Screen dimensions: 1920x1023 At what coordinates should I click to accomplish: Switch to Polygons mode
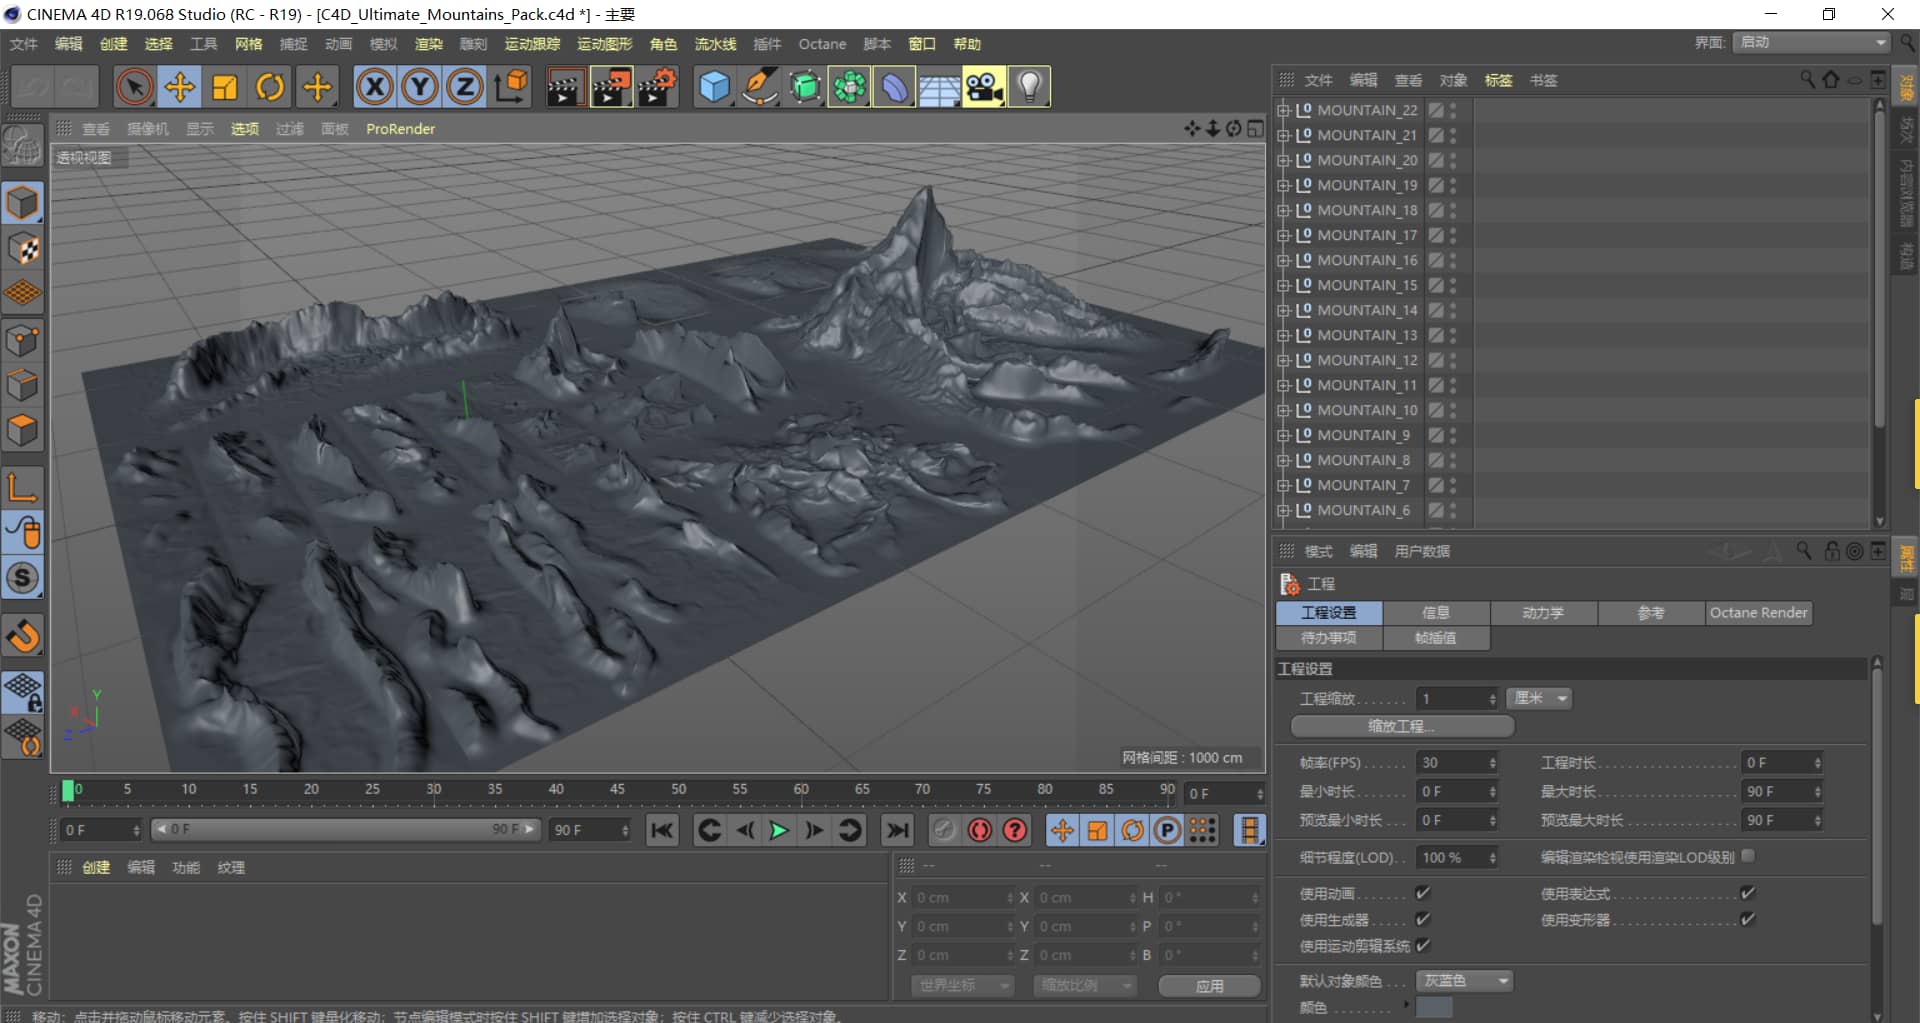point(22,431)
